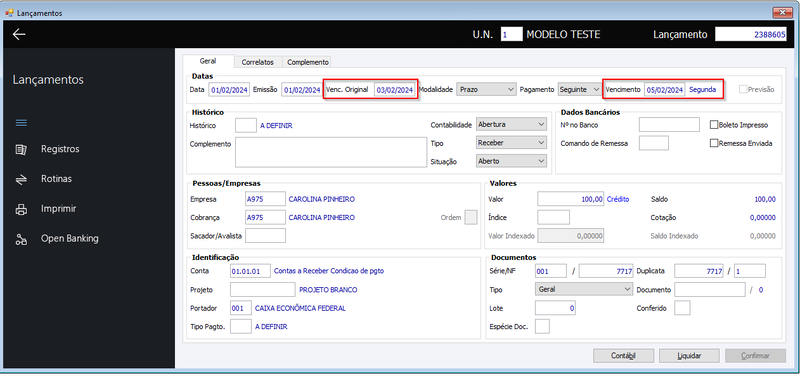Click the Espécie Doc. field
This screenshot has width=800, height=376.
point(542,326)
